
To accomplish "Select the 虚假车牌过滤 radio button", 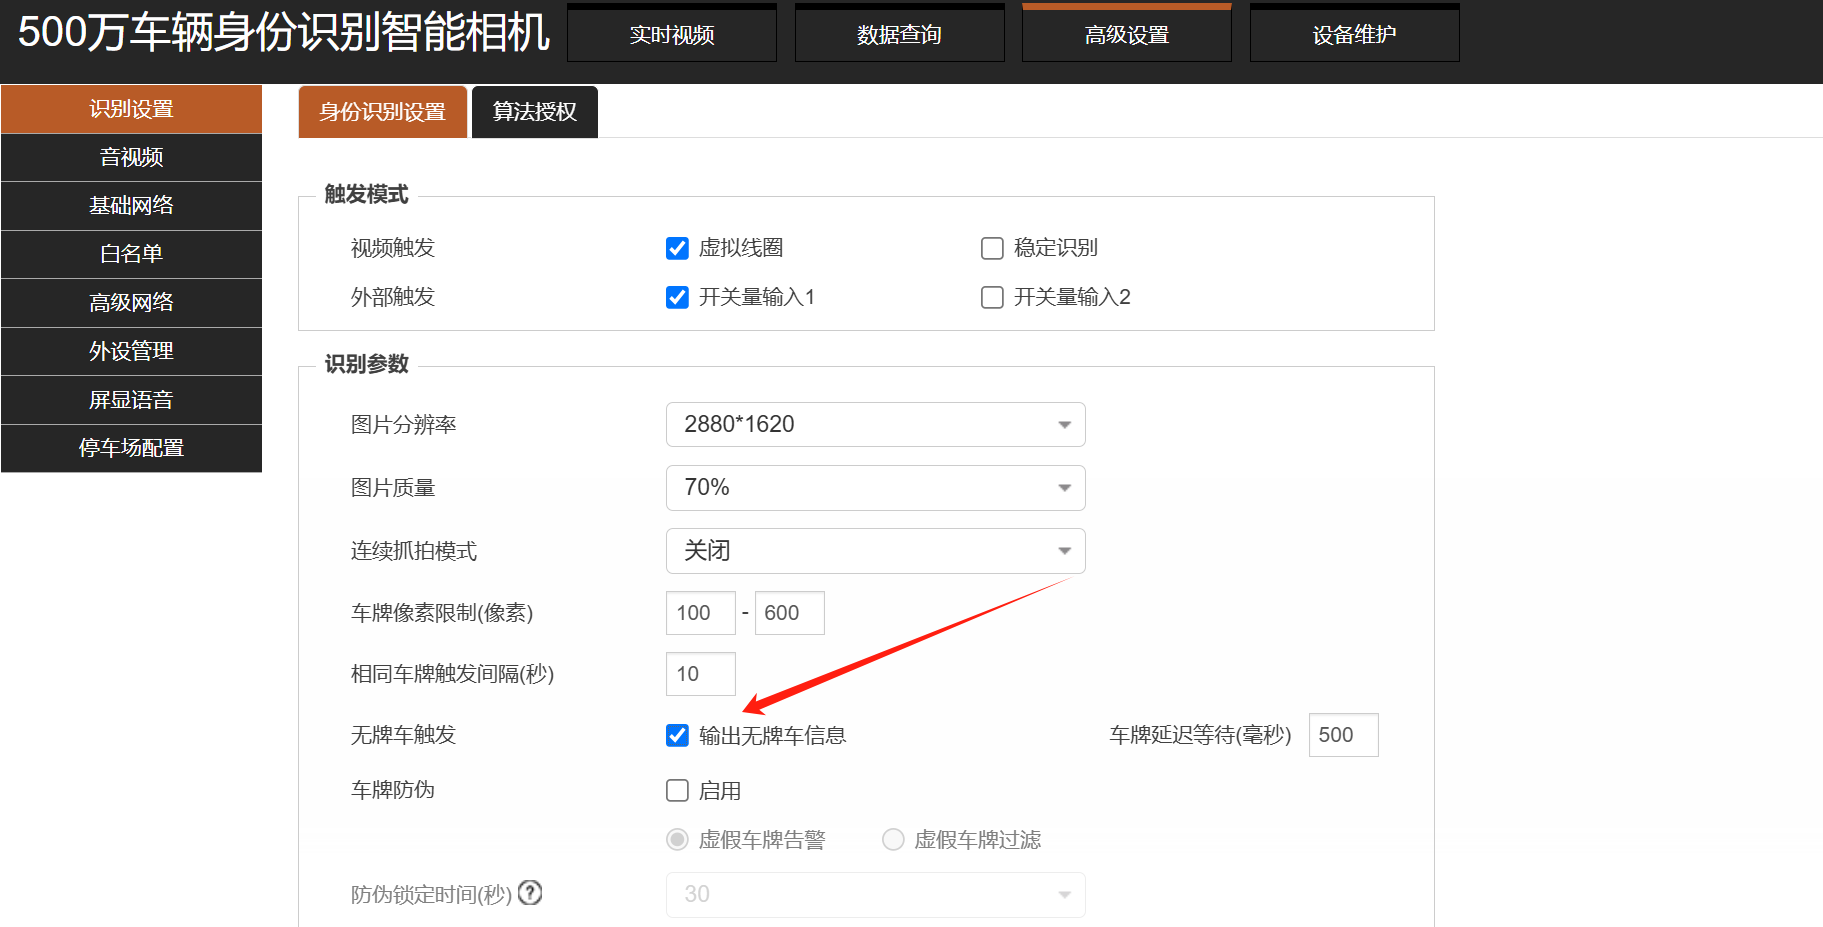I will tap(893, 839).
